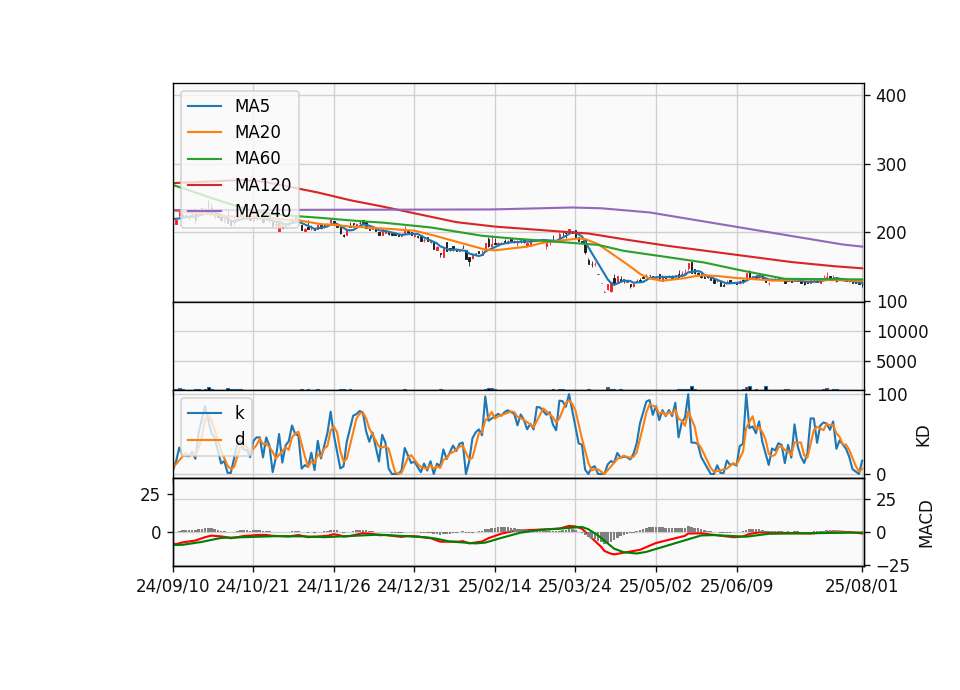Click the 10000 volume axis label
The image size is (960, 690).
902,332
